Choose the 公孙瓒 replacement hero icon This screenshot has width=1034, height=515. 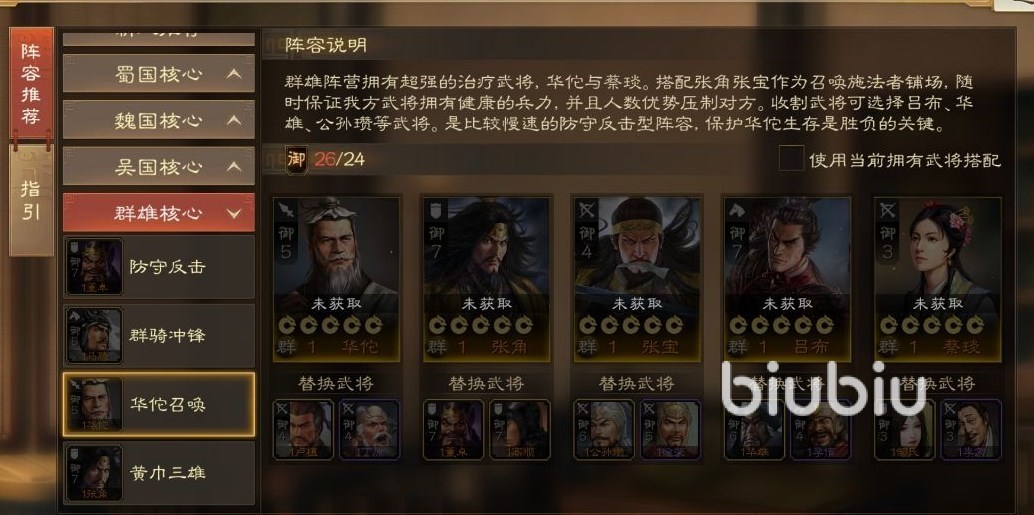click(x=604, y=429)
